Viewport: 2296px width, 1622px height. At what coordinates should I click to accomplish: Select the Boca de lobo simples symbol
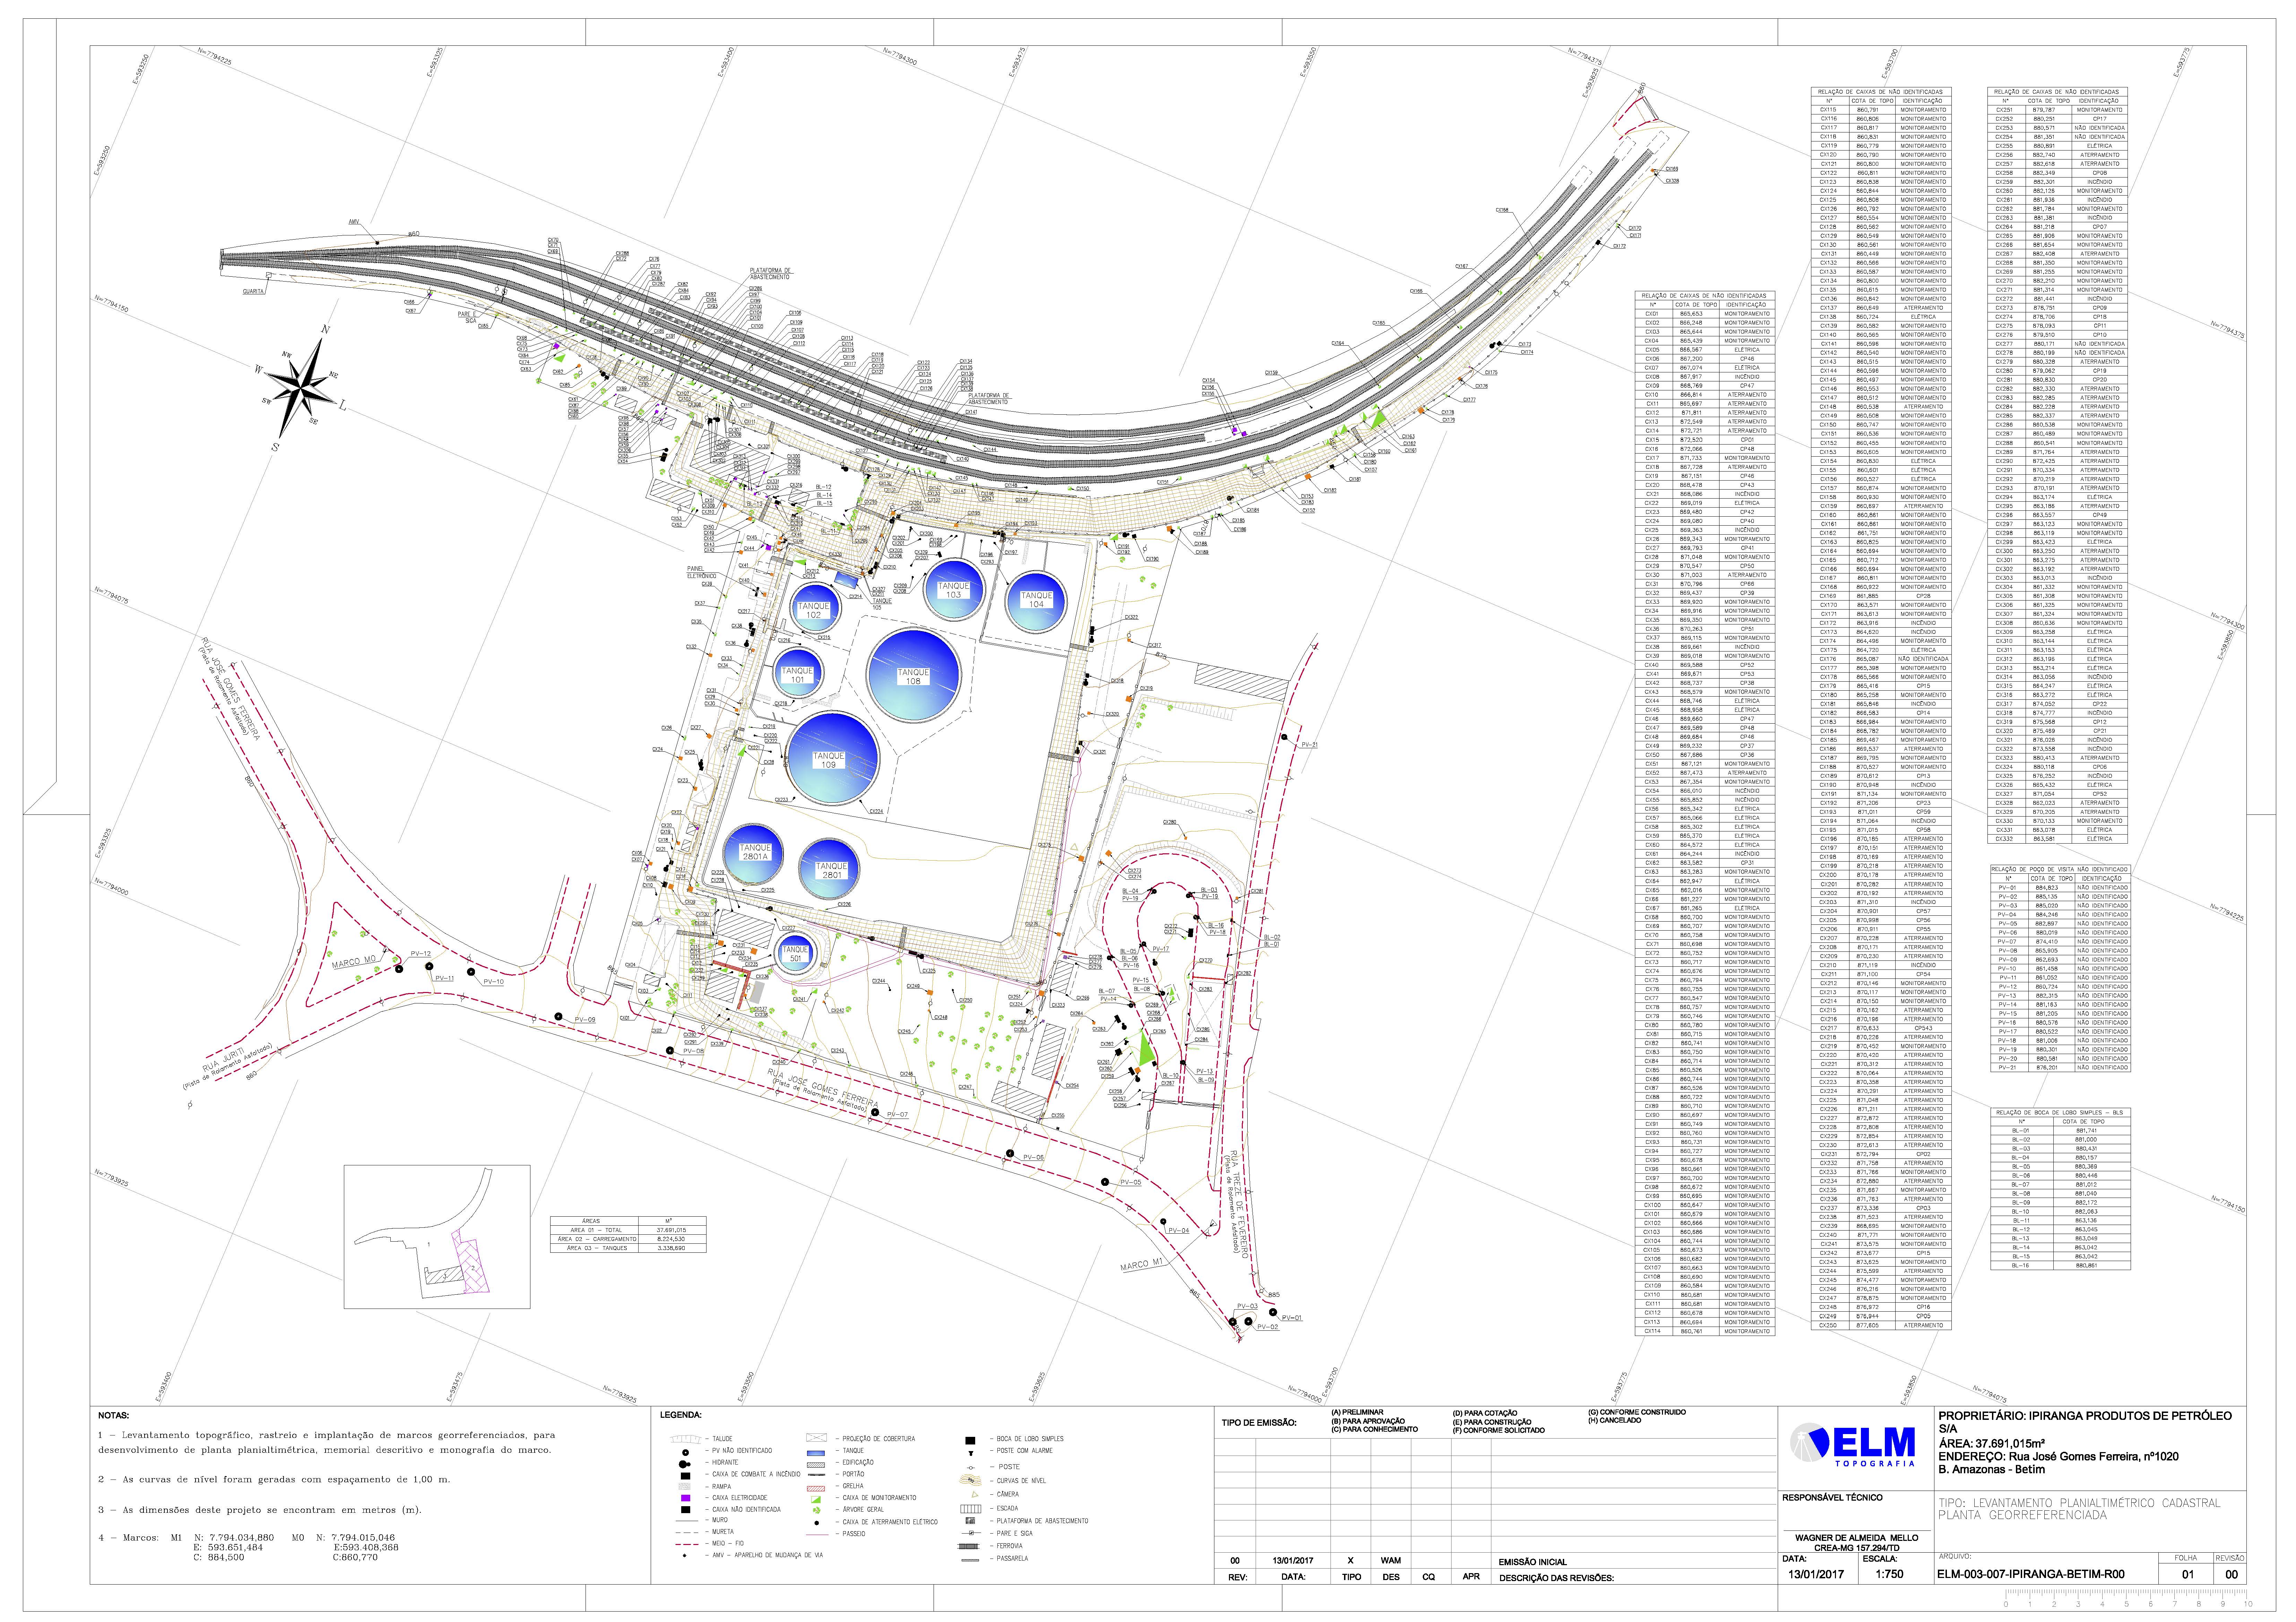coord(970,1441)
